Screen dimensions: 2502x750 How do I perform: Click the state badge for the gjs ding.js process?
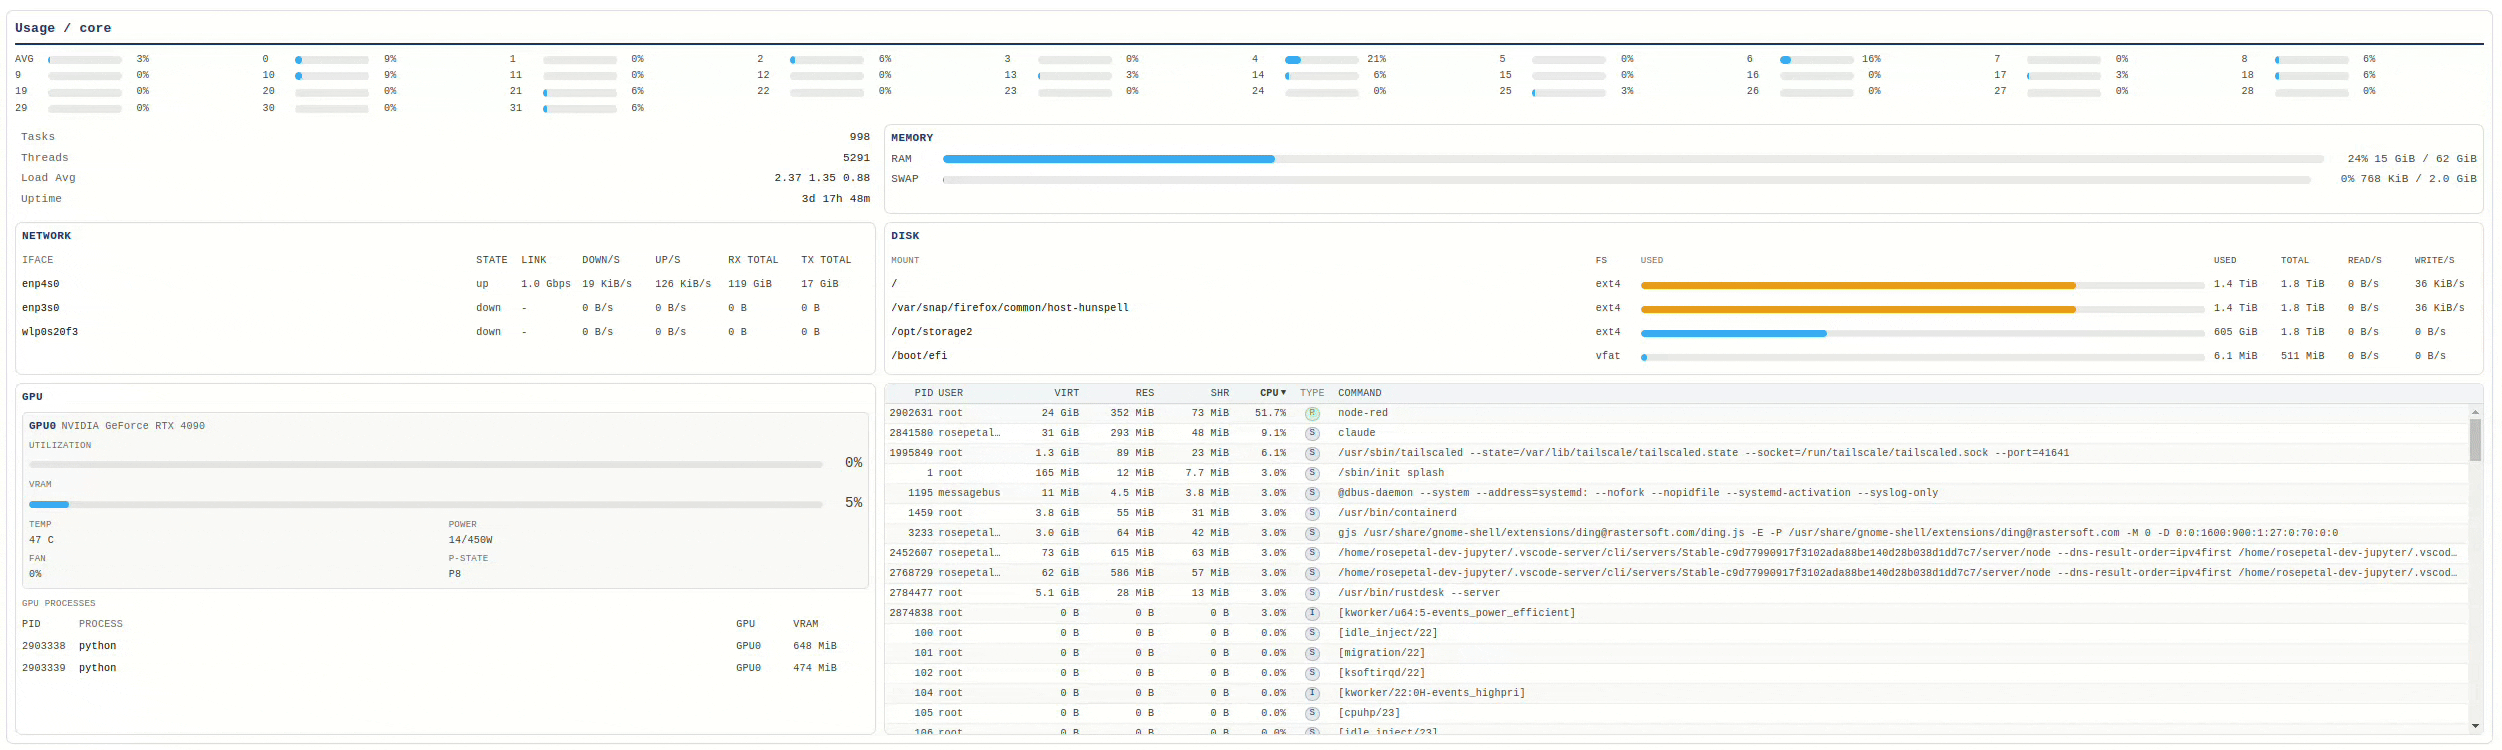tap(1312, 533)
